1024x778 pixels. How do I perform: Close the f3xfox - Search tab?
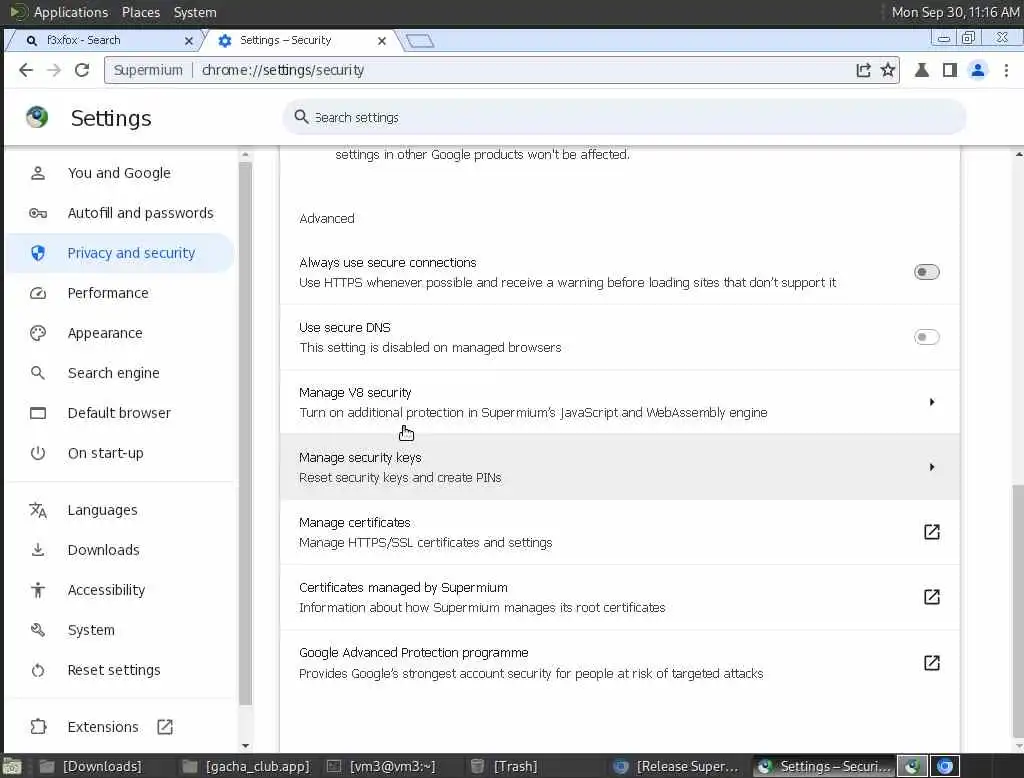point(189,41)
